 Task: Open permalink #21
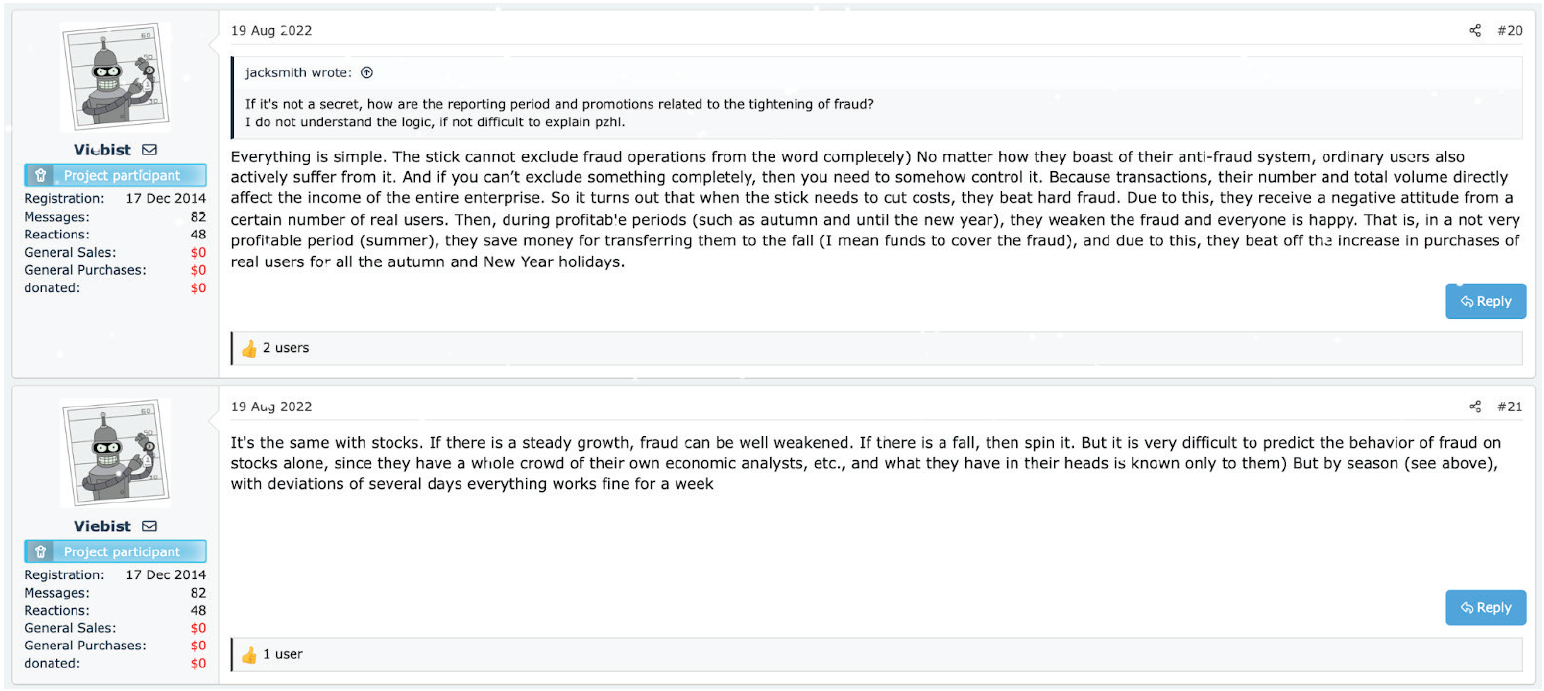pyautogui.click(x=1509, y=407)
